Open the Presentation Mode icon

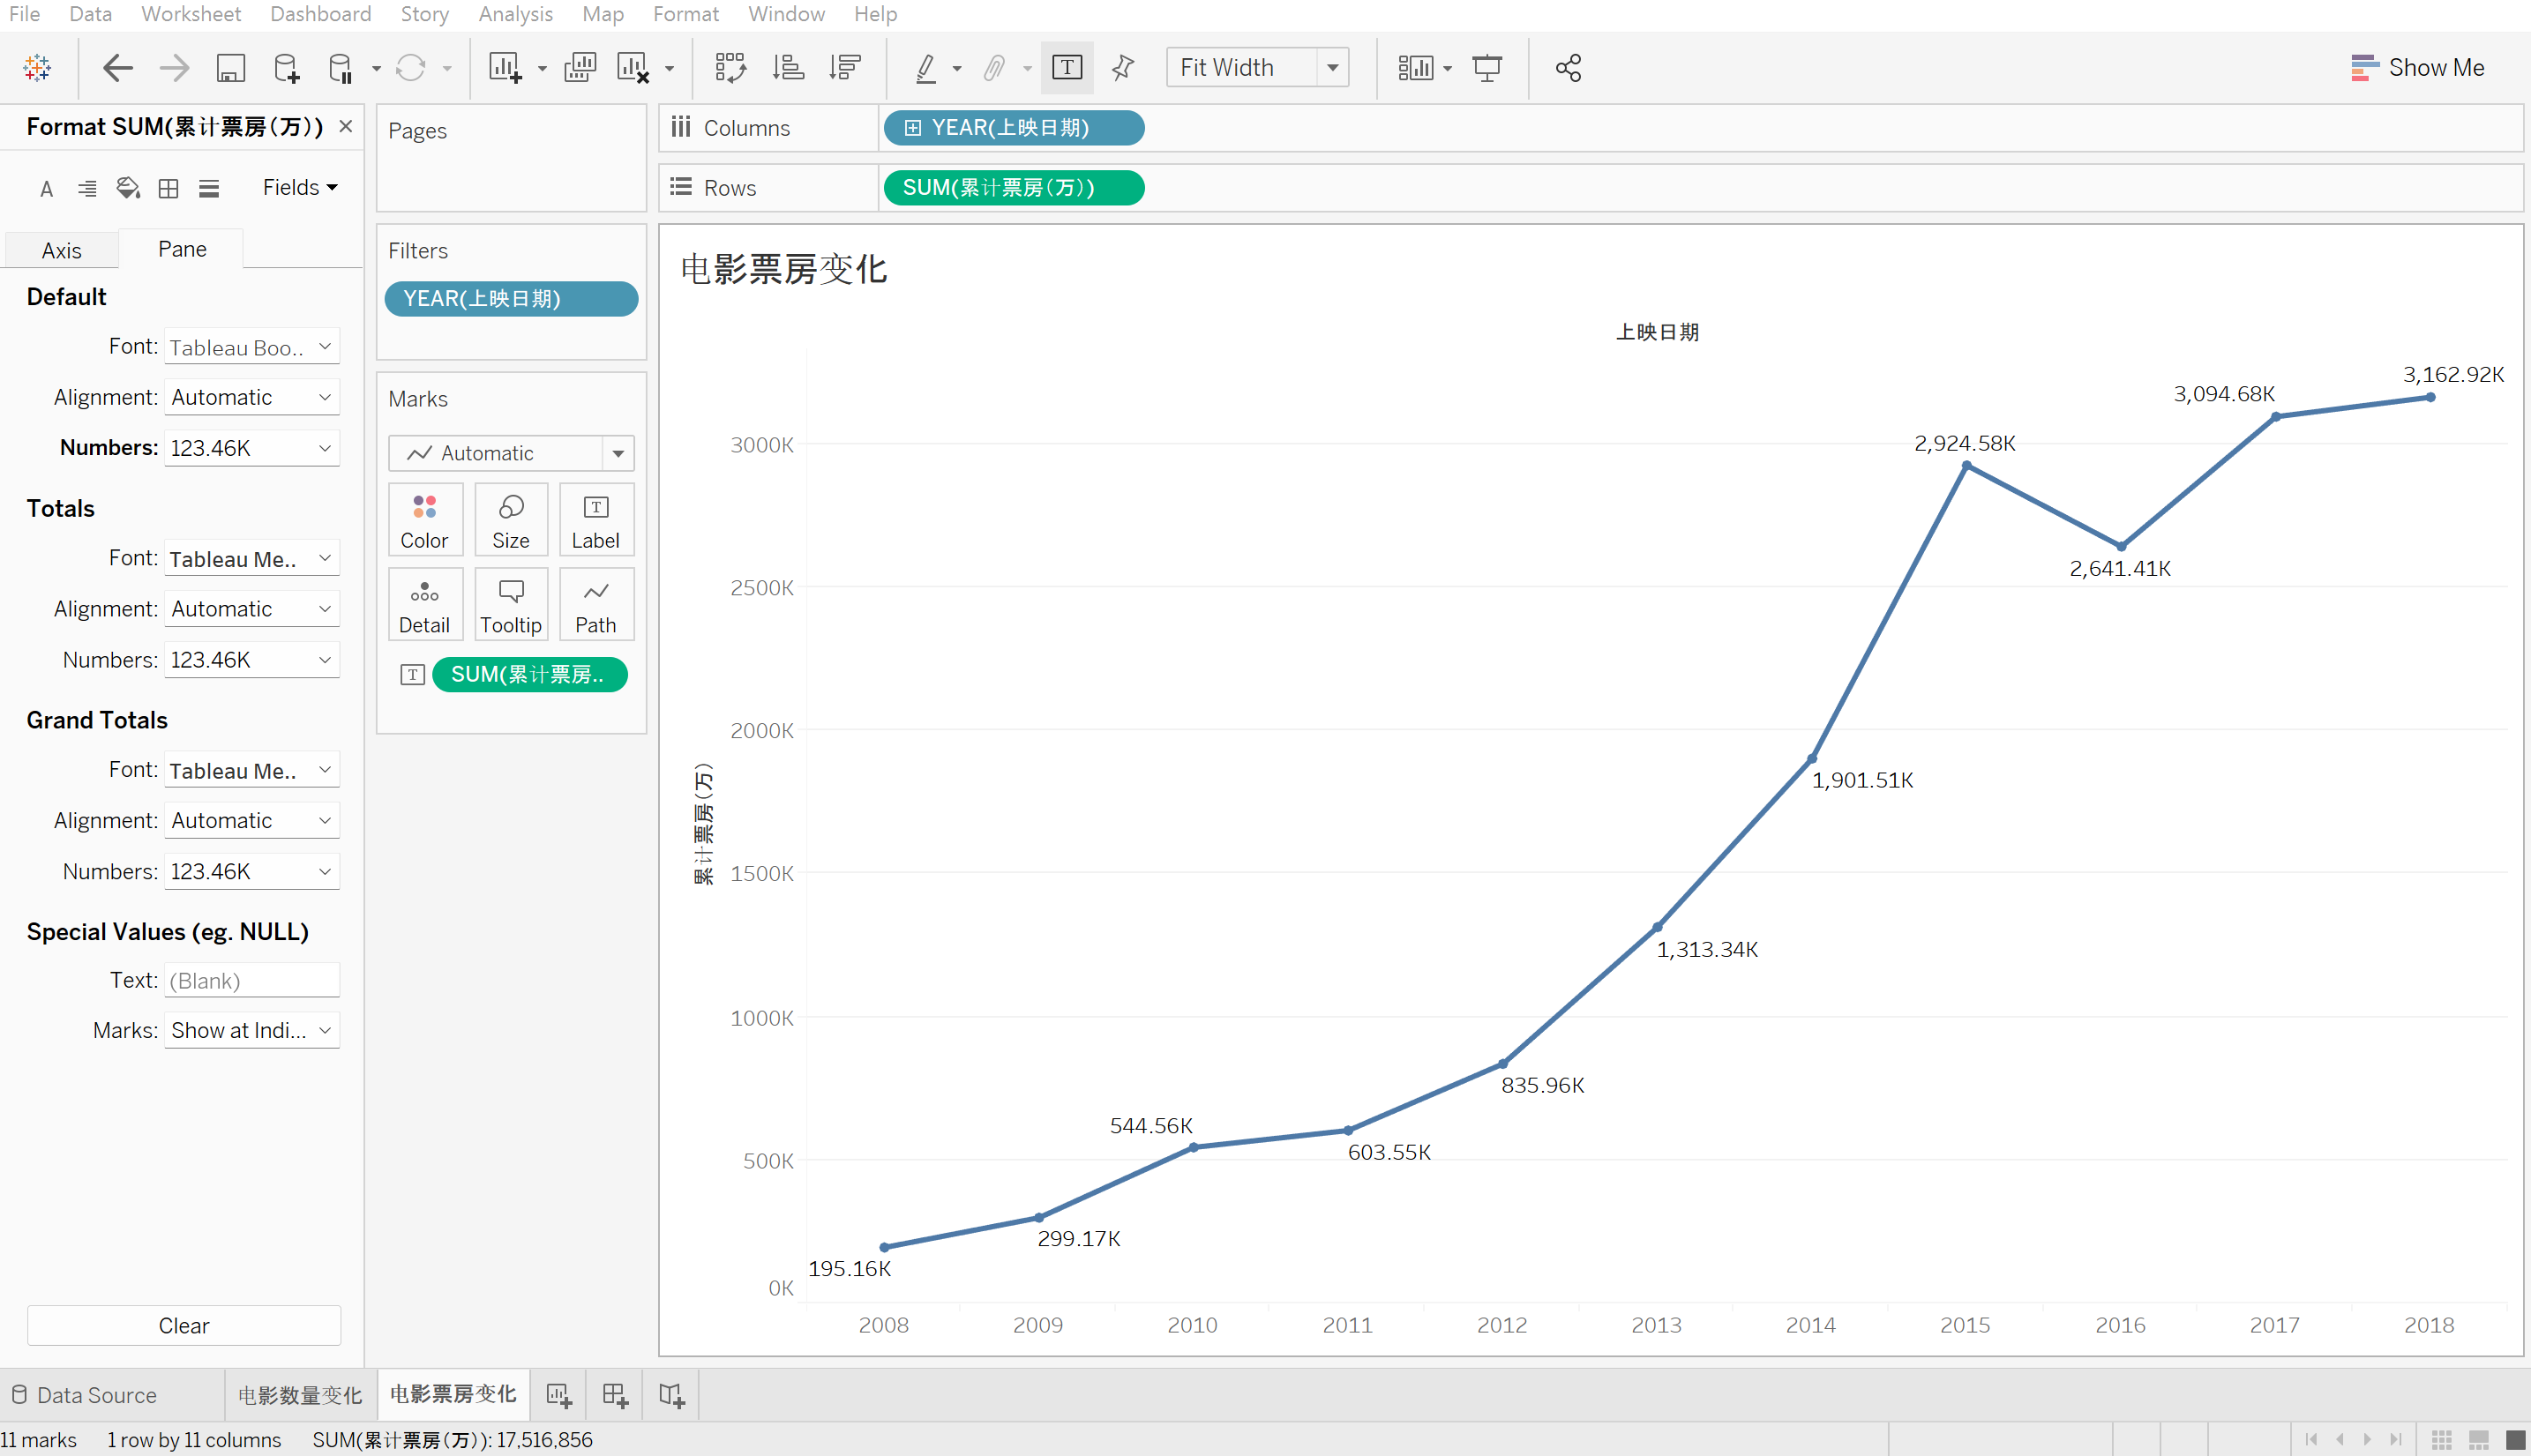(1487, 68)
